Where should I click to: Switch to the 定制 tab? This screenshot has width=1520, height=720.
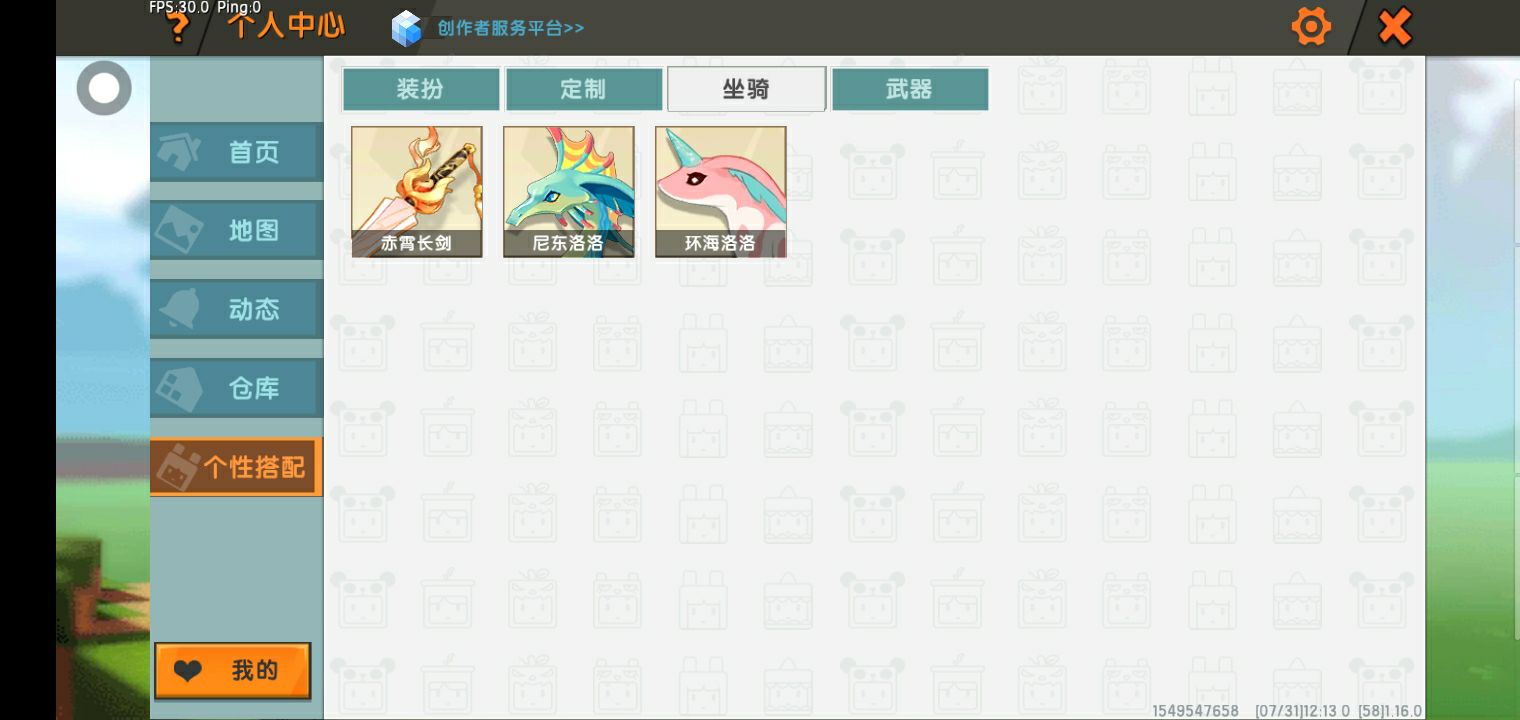[x=584, y=89]
